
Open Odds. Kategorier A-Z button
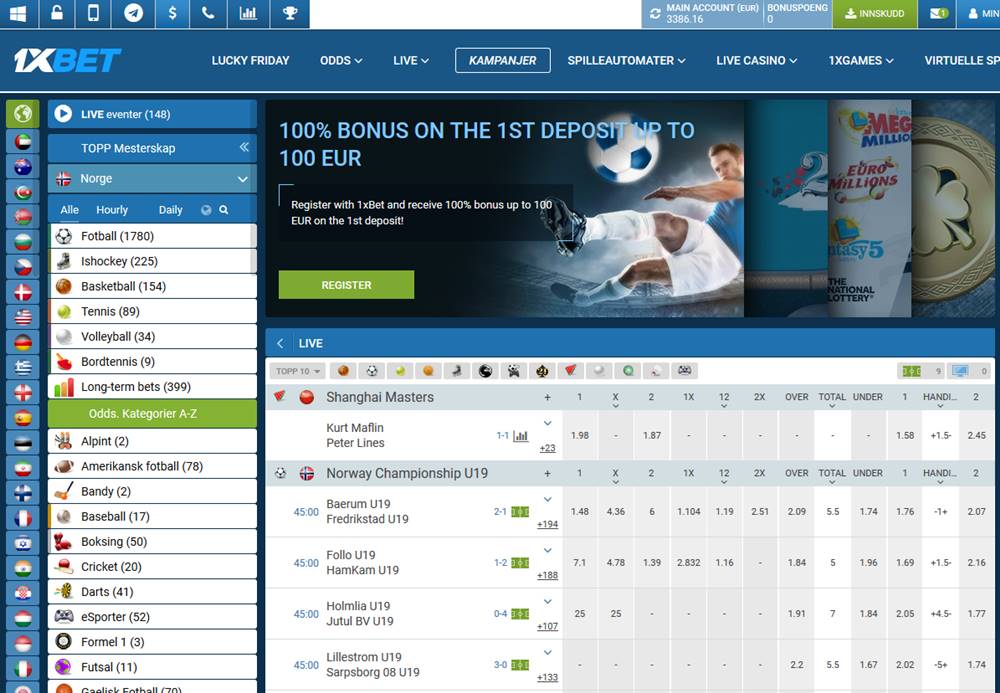tap(152, 414)
